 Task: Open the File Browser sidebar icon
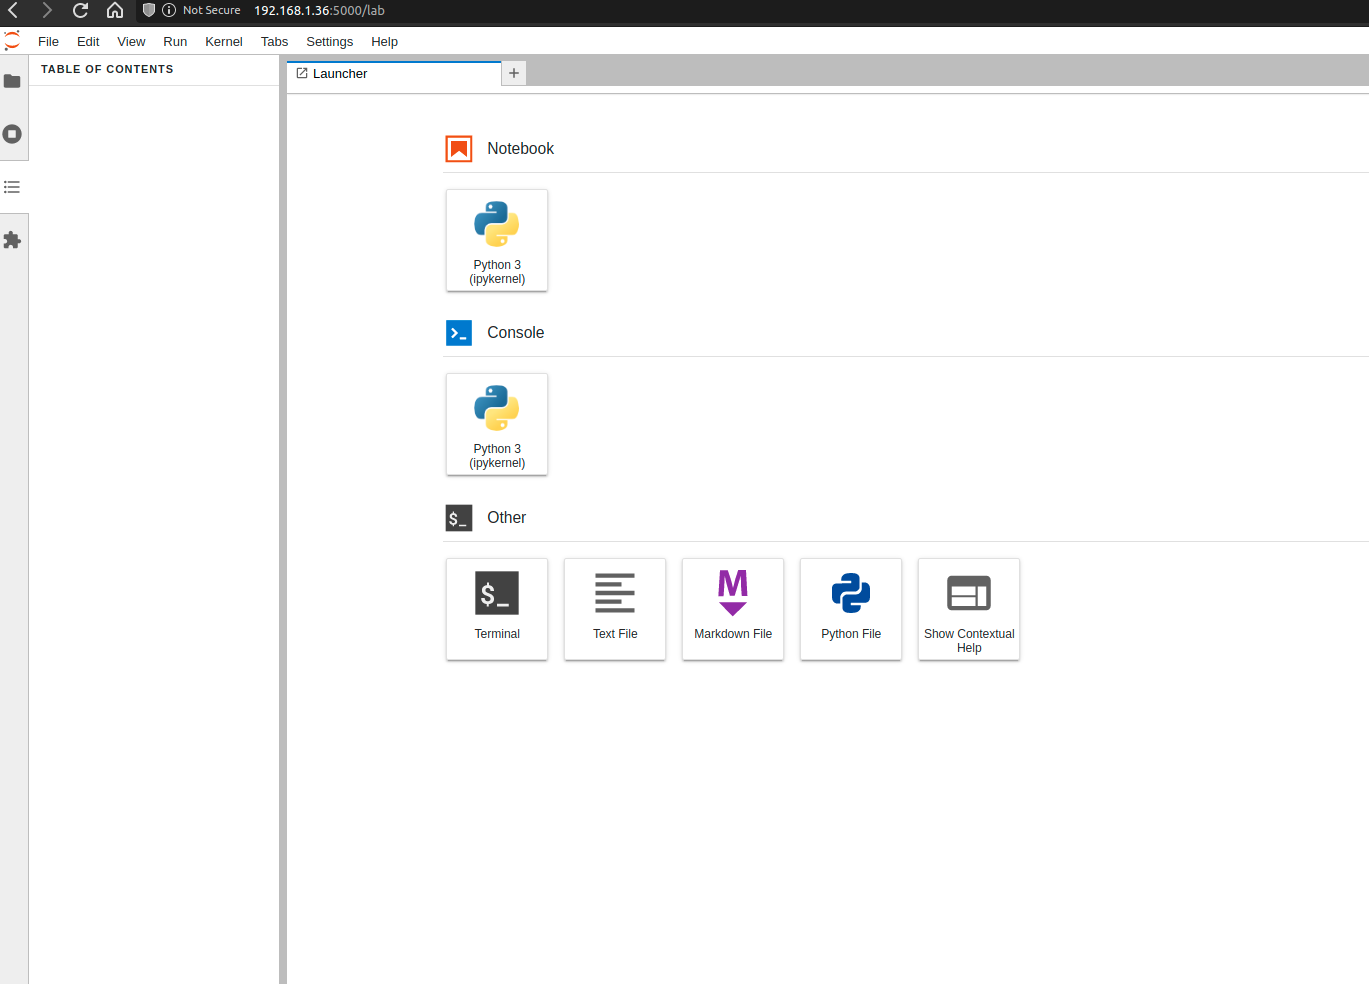click(x=12, y=81)
